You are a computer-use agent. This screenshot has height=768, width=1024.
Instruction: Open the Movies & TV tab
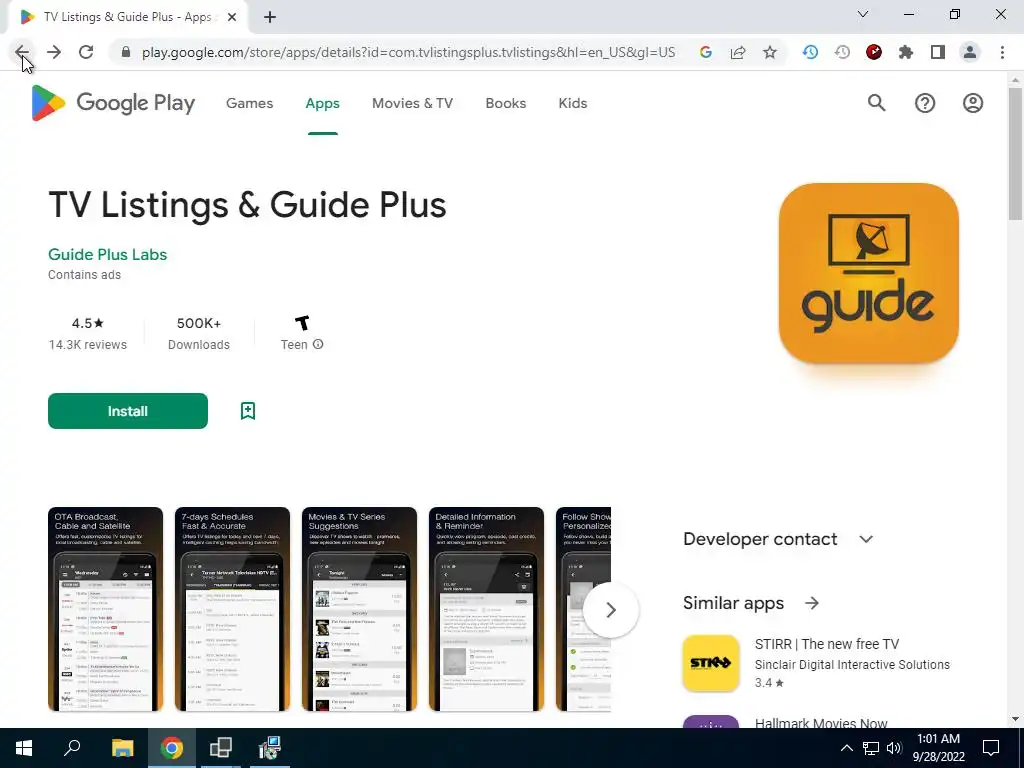pos(412,103)
